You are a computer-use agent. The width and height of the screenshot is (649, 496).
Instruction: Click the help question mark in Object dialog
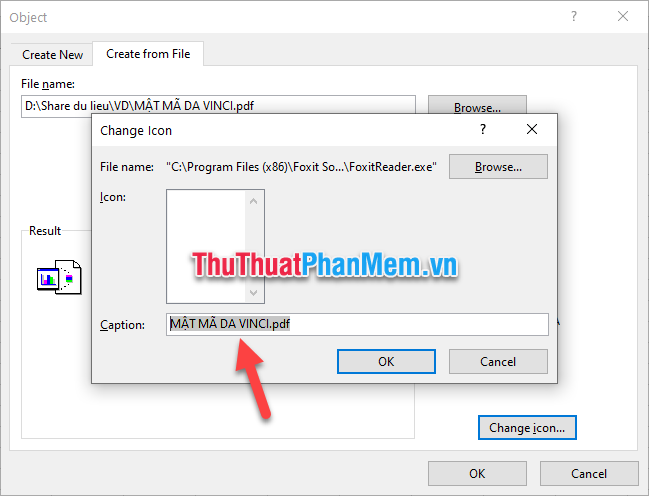coord(574,17)
